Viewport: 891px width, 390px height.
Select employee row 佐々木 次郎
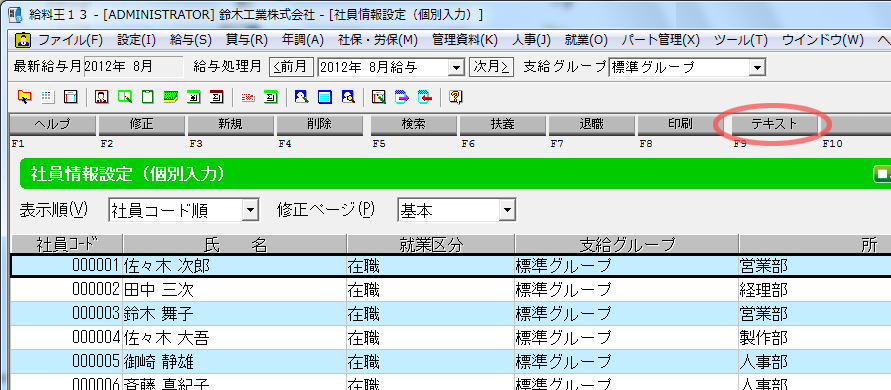451,266
